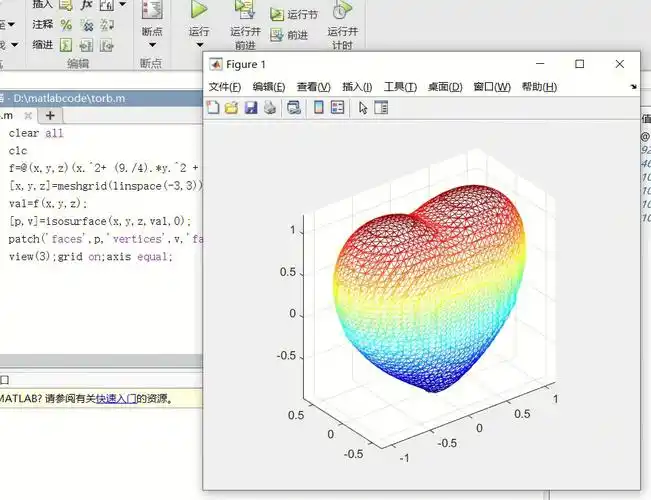Close the .m editor tab with its X
The height and width of the screenshot is (500, 651).
28,115
